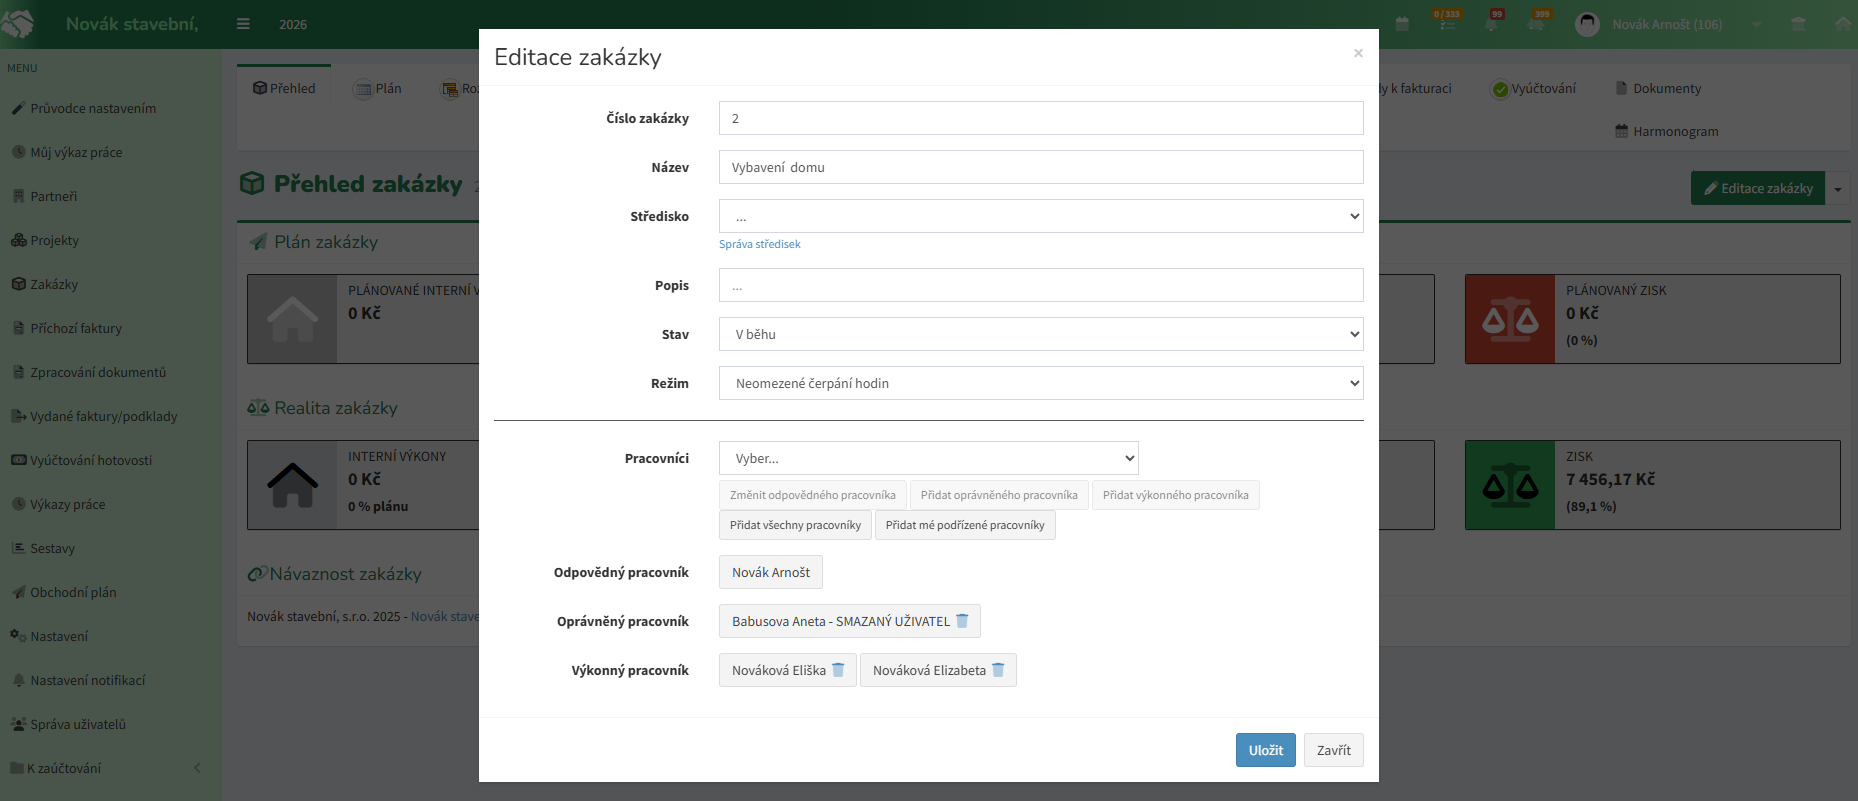Click the ZISK value 7 456,17 Kč
1858x801 pixels.
[1610, 479]
